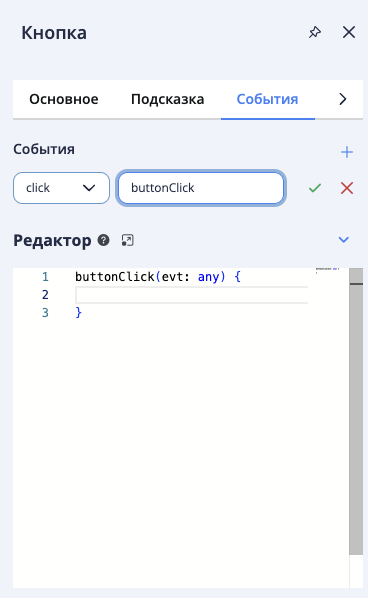Screen dimensions: 368x598
Task: Click the 'Кнопка' panel title
Action: [x=54, y=33]
